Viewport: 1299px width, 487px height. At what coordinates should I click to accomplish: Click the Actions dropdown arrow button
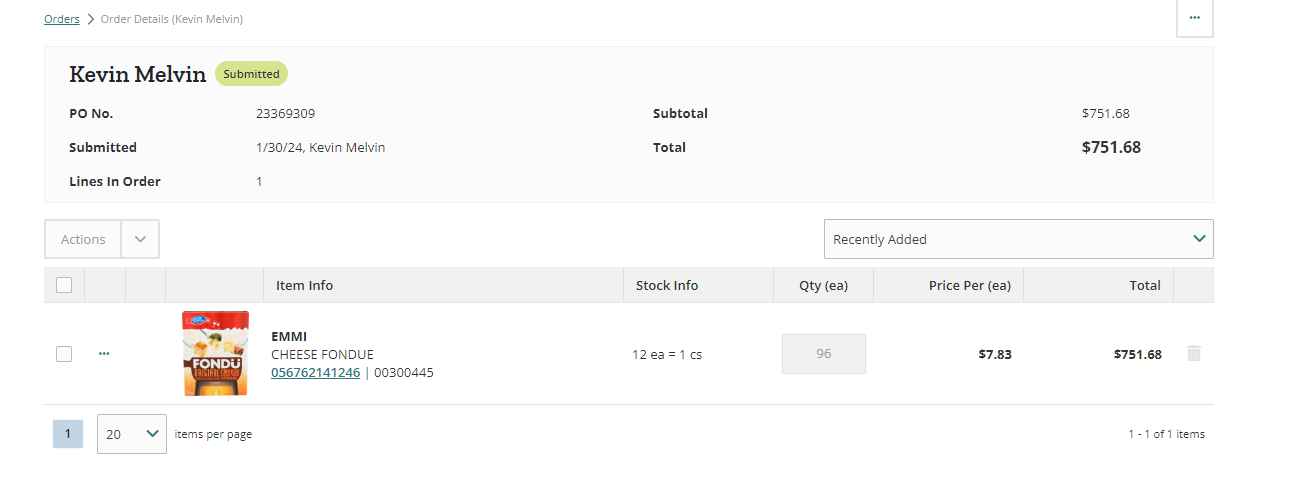pyautogui.click(x=140, y=239)
